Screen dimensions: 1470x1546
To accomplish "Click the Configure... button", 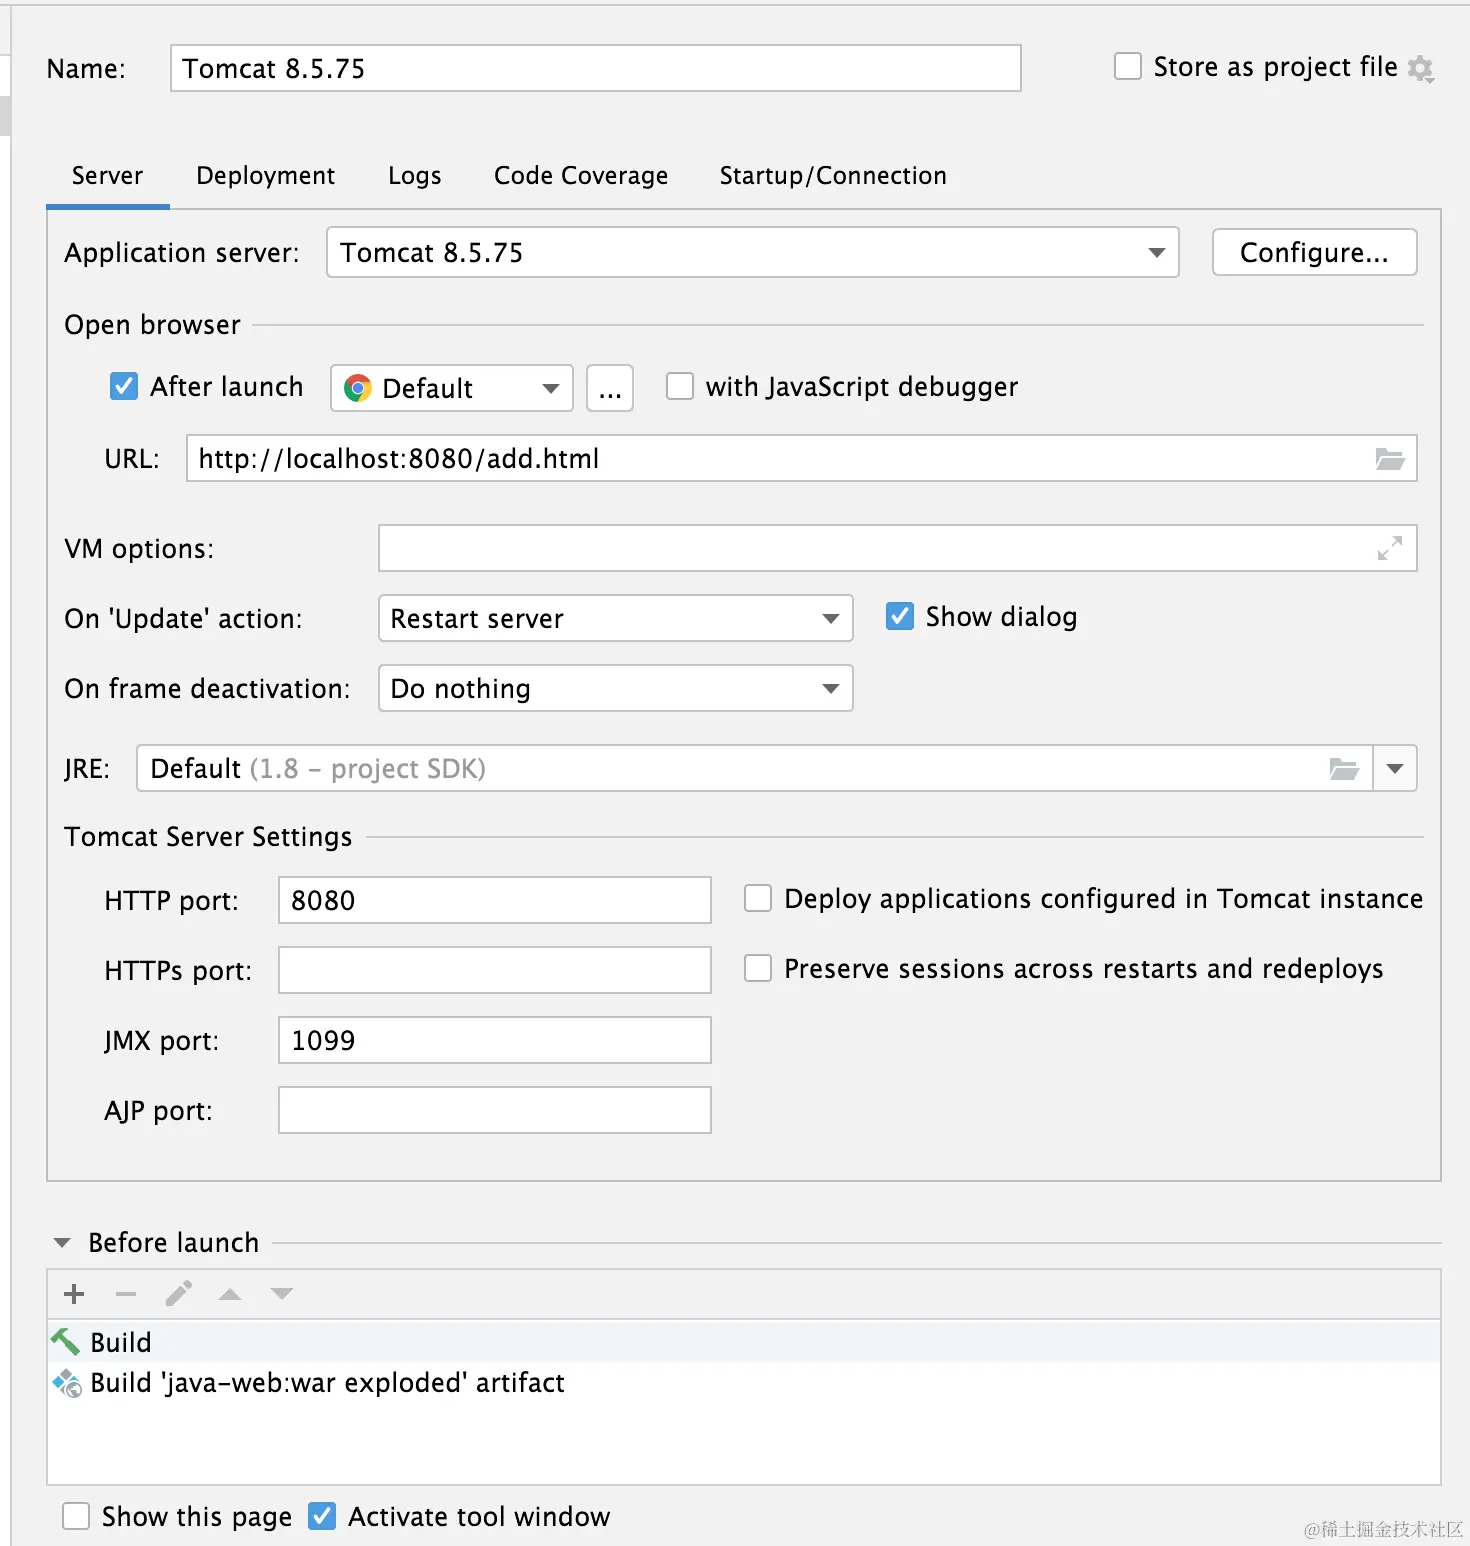I will tap(1314, 252).
